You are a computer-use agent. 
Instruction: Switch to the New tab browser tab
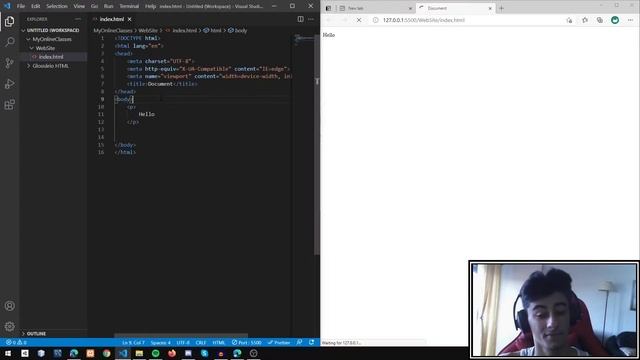point(376,8)
